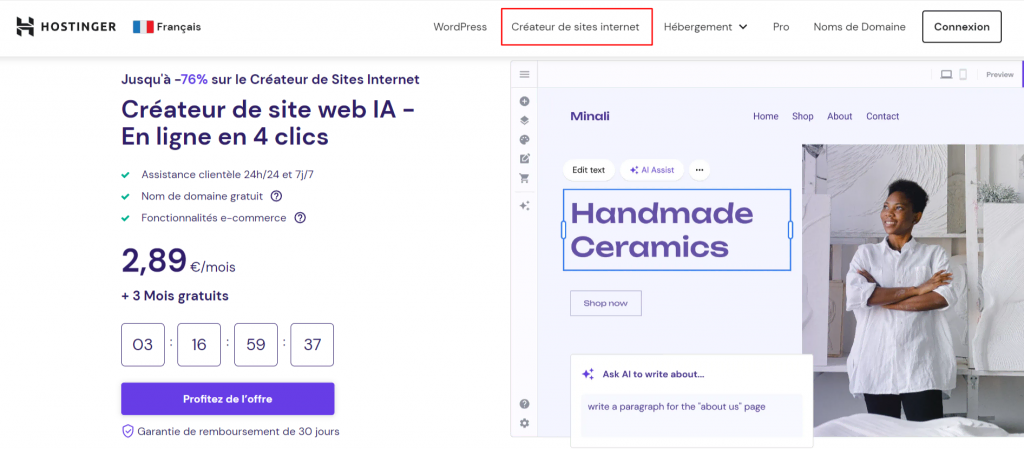1024x449 pixels.
Task: Open the editor hamburger menu
Action: (x=524, y=74)
